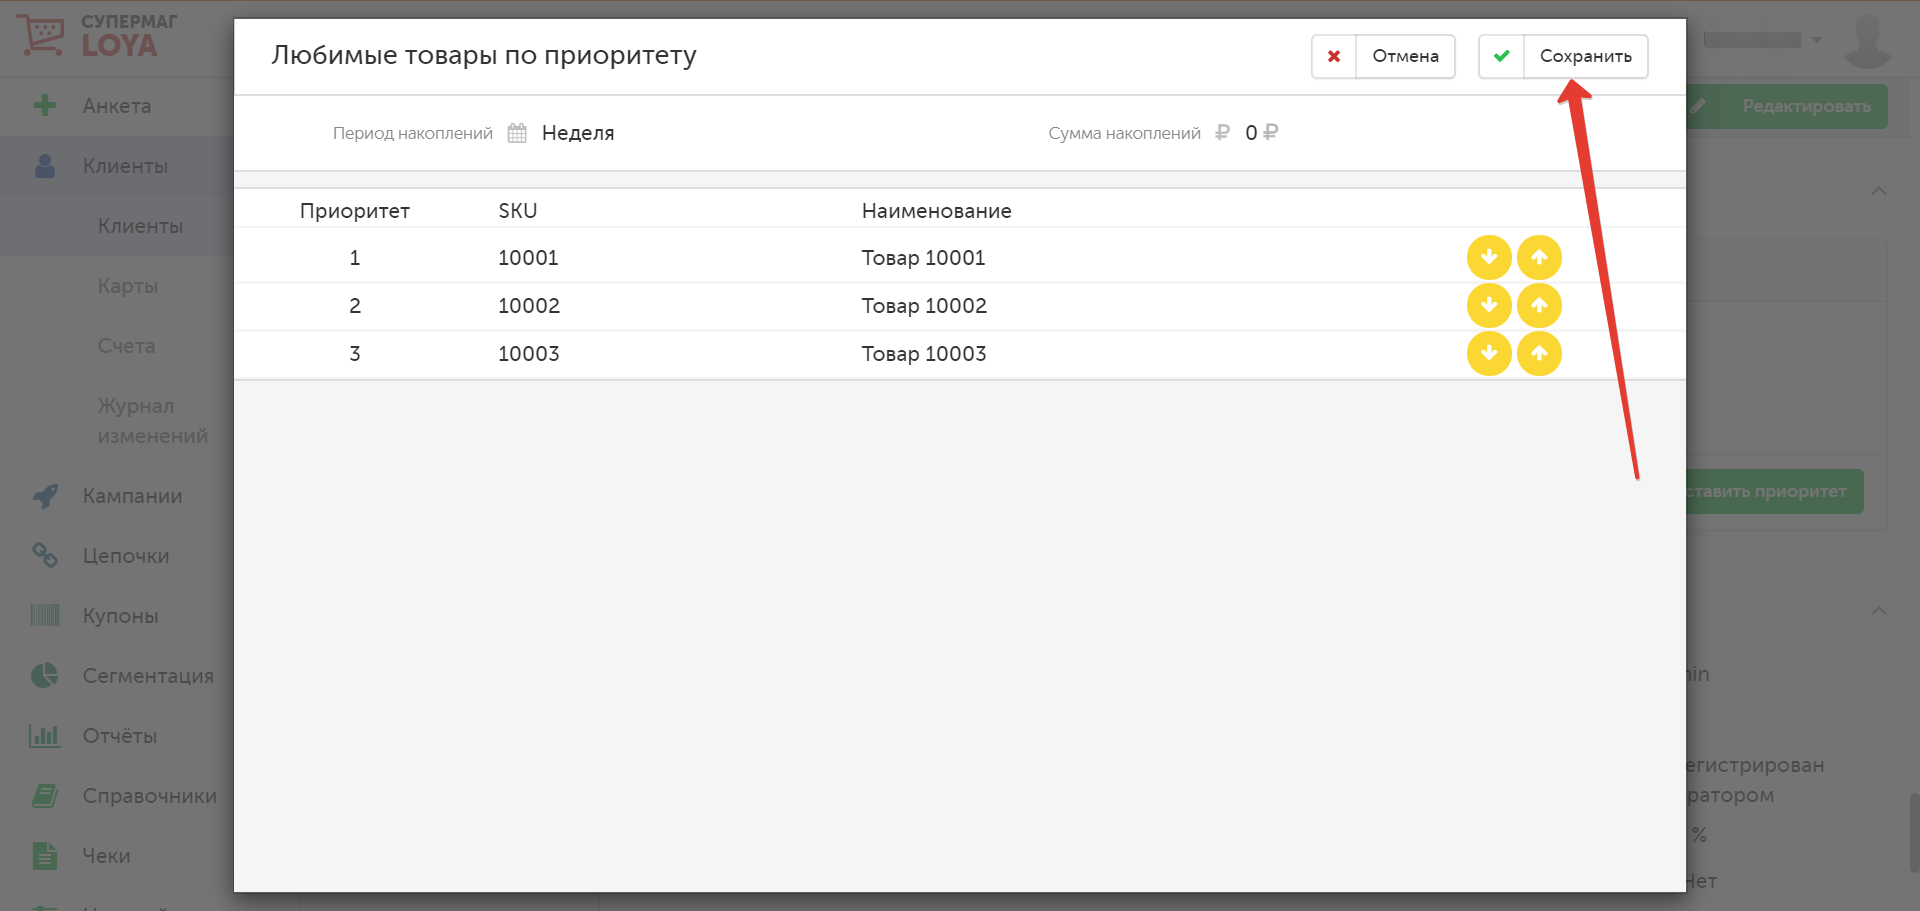
Task: Click the ruble icon beside Сумма накоплений
Action: point(1222,133)
